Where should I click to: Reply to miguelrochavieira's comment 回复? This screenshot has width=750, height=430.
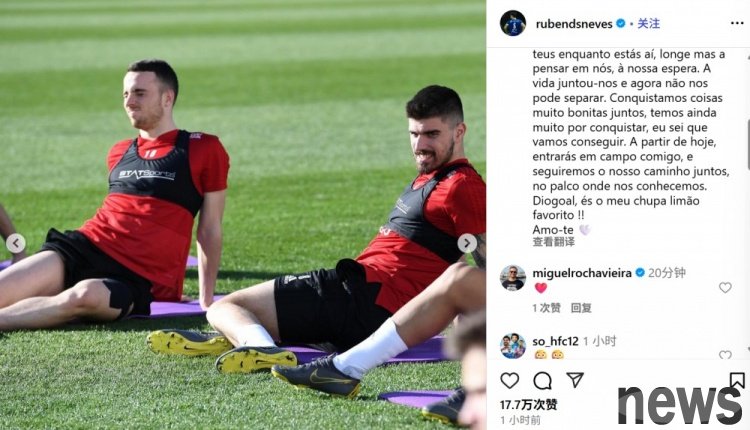click(581, 308)
